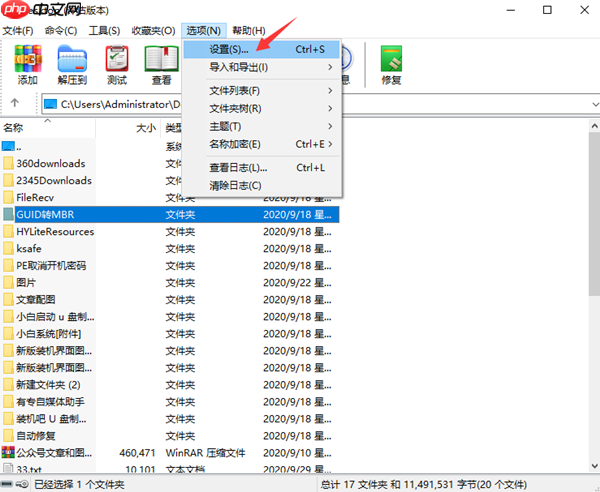Click the HYLiteResources folder icon
The height and width of the screenshot is (492, 600).
point(8,231)
